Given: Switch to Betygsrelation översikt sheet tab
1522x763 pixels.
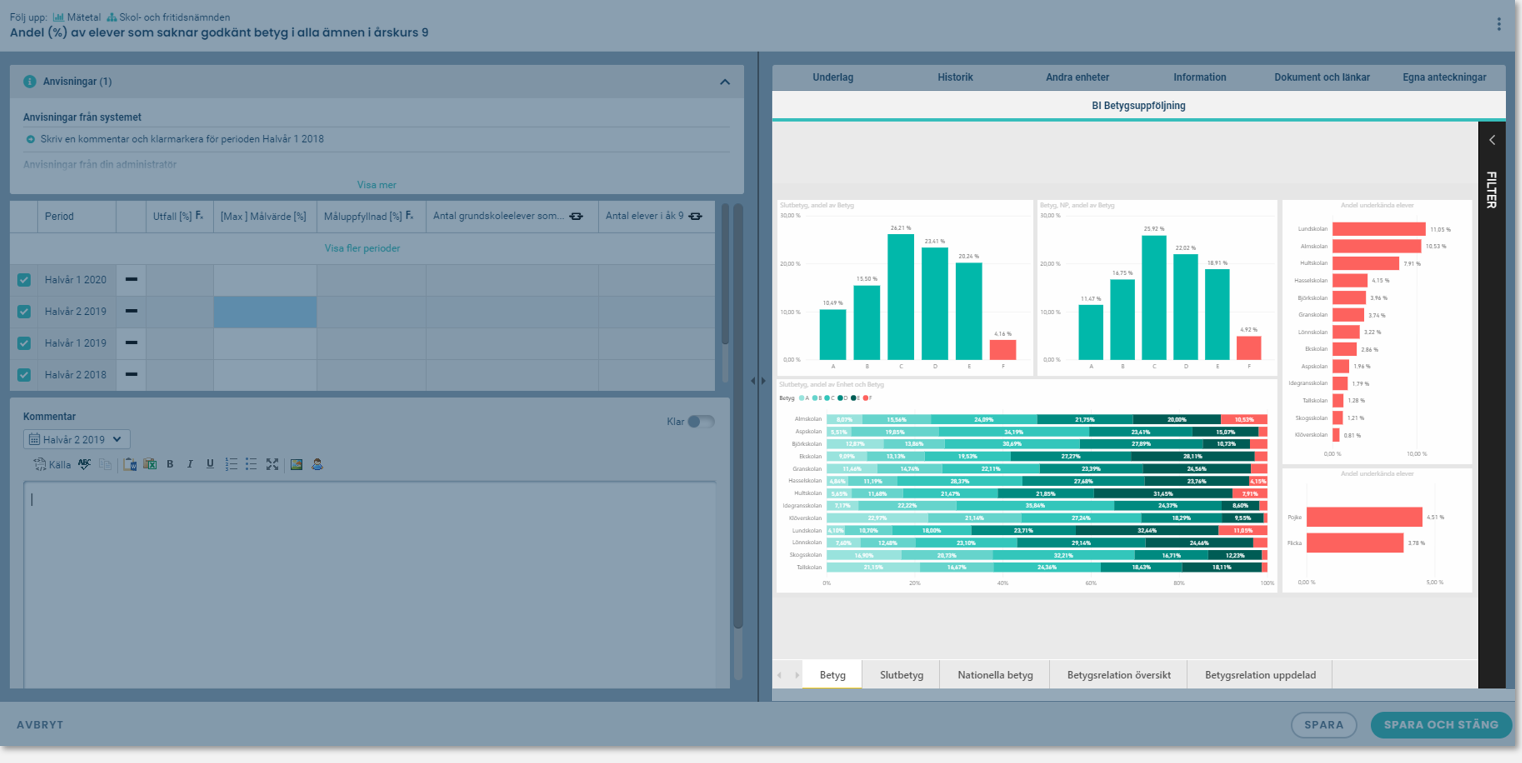Looking at the screenshot, I should point(1119,675).
